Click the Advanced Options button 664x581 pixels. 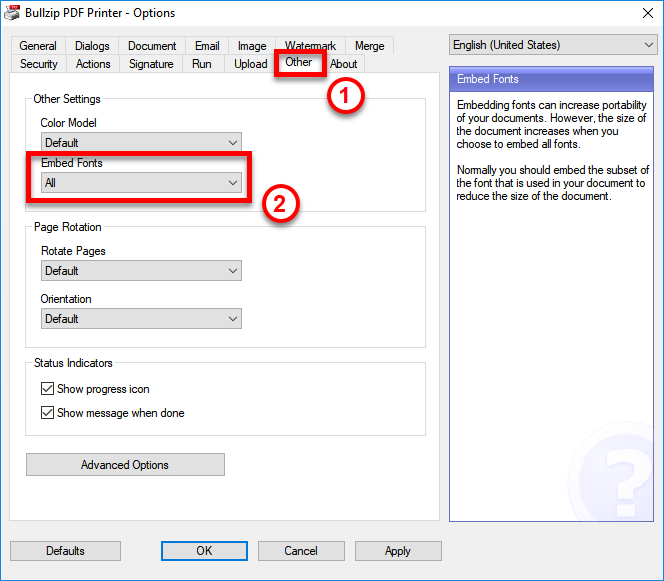tap(125, 465)
